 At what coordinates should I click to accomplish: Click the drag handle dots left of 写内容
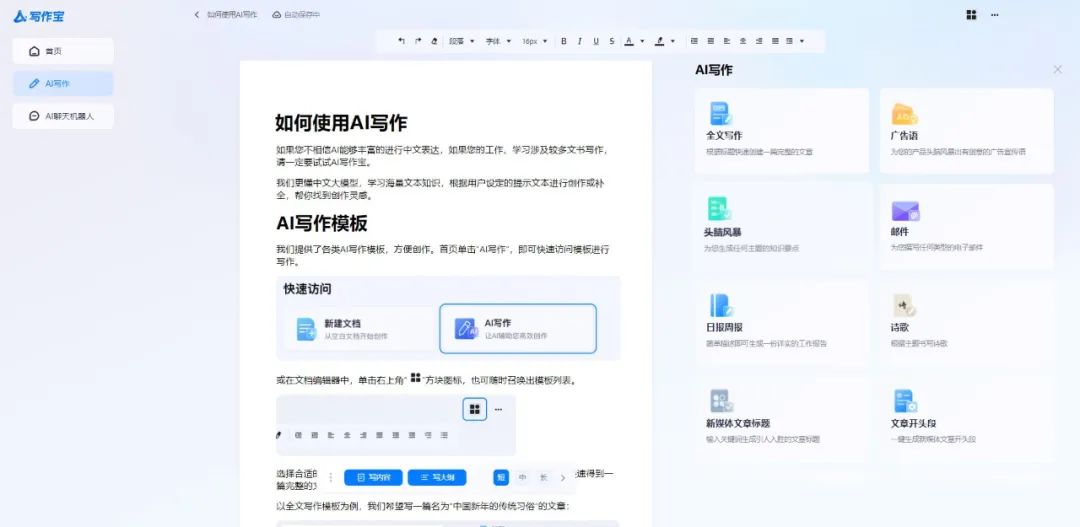(x=331, y=477)
